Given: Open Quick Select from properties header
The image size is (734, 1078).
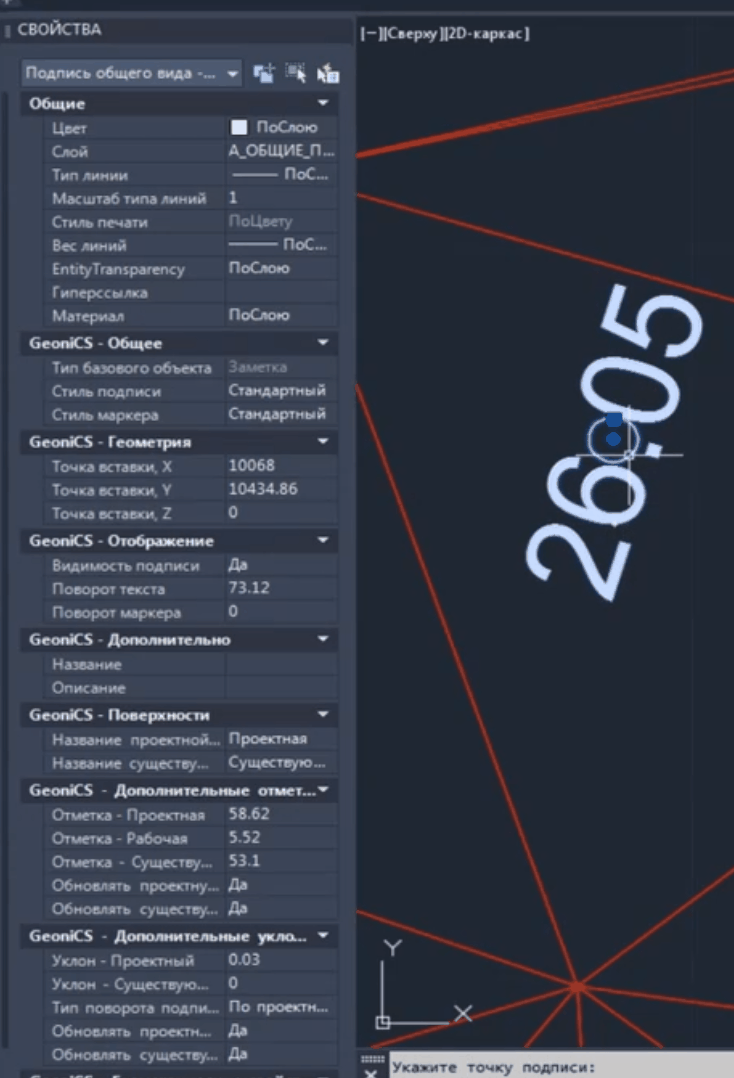Looking at the screenshot, I should (327, 73).
